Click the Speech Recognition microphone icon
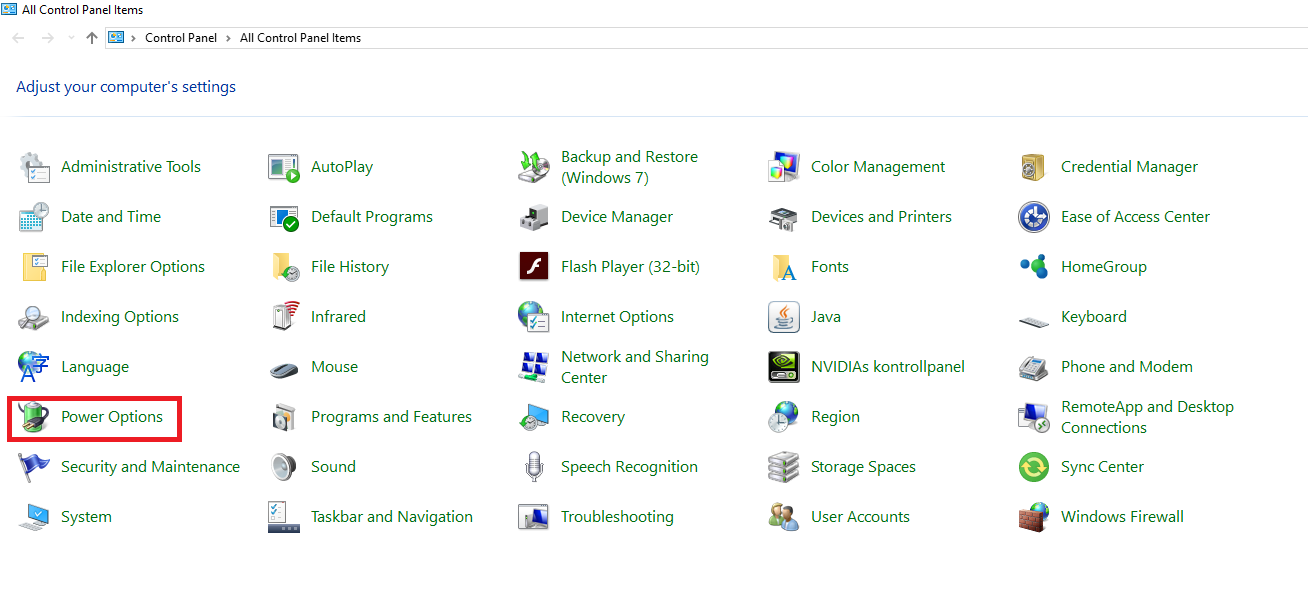1308x590 pixels. [x=534, y=467]
